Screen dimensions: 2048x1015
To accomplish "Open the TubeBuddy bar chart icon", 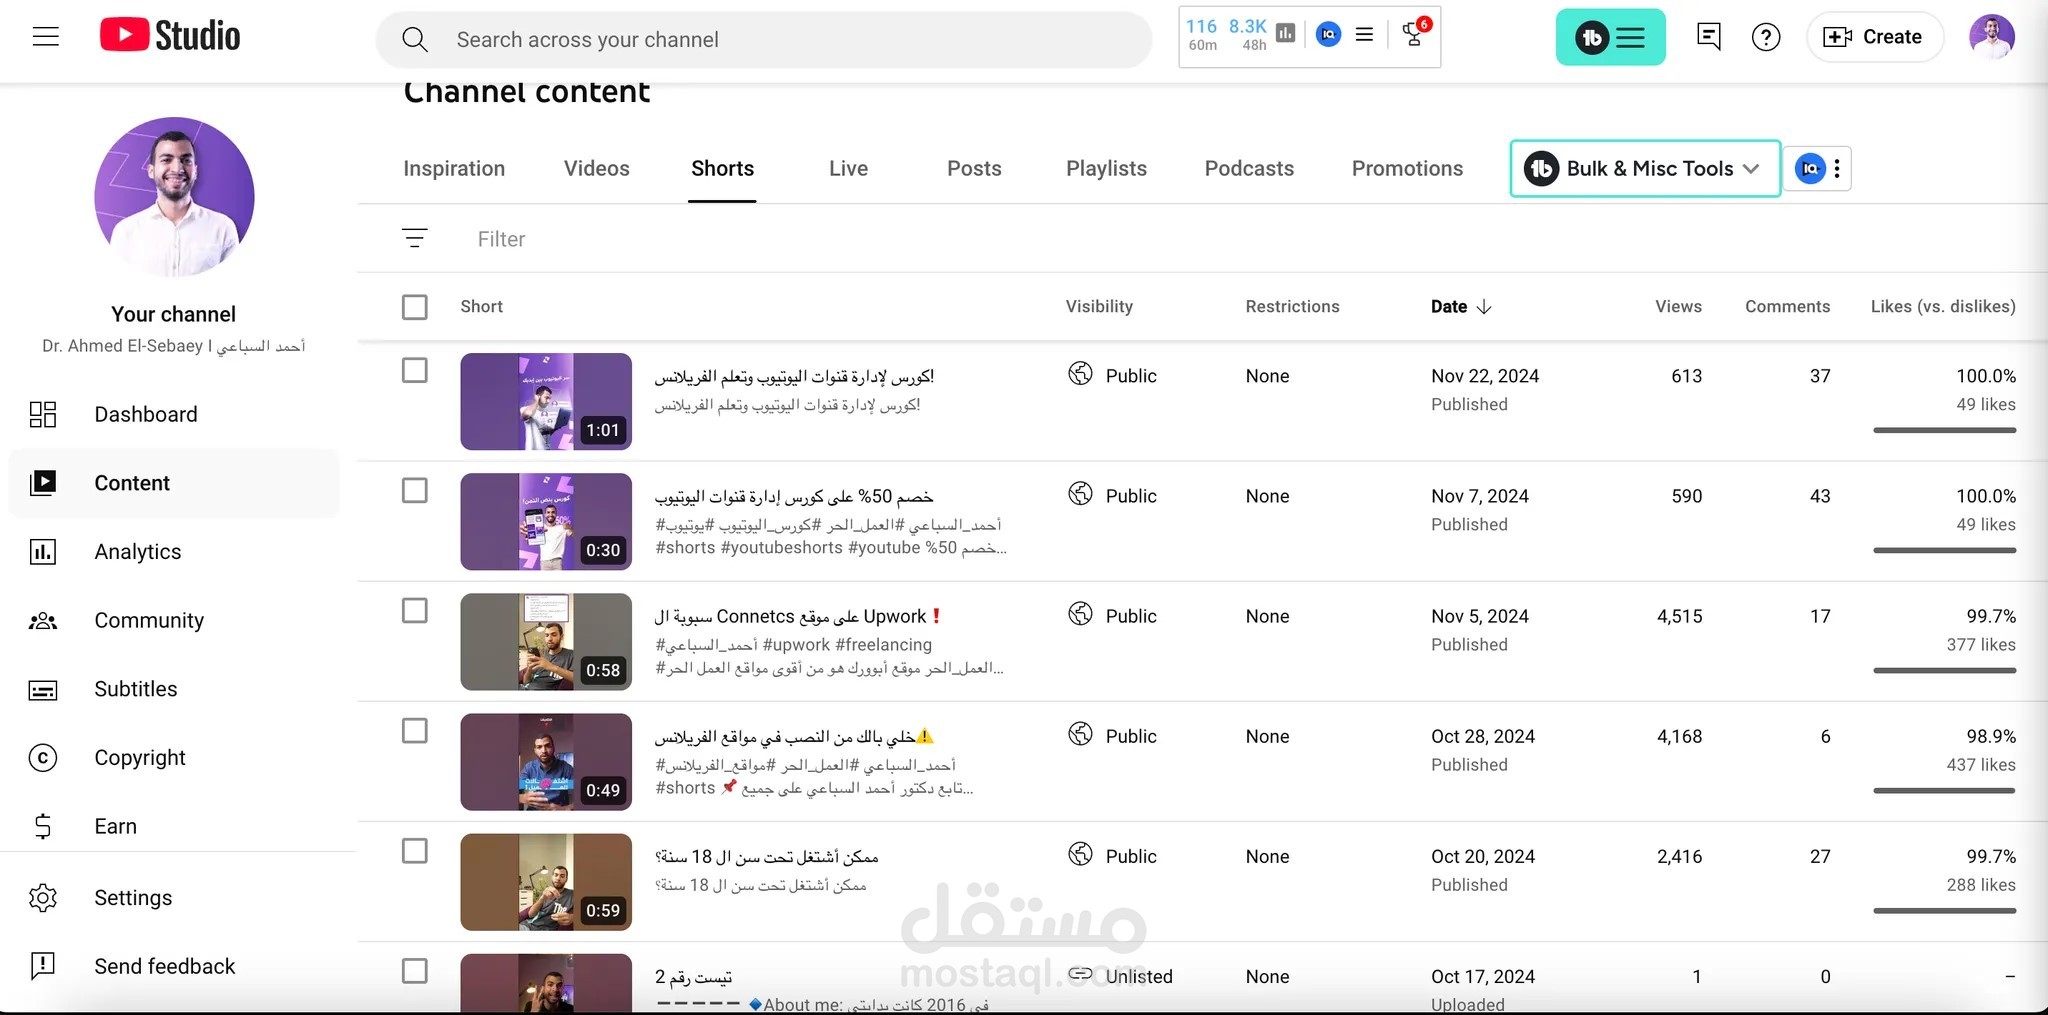I will point(1286,34).
